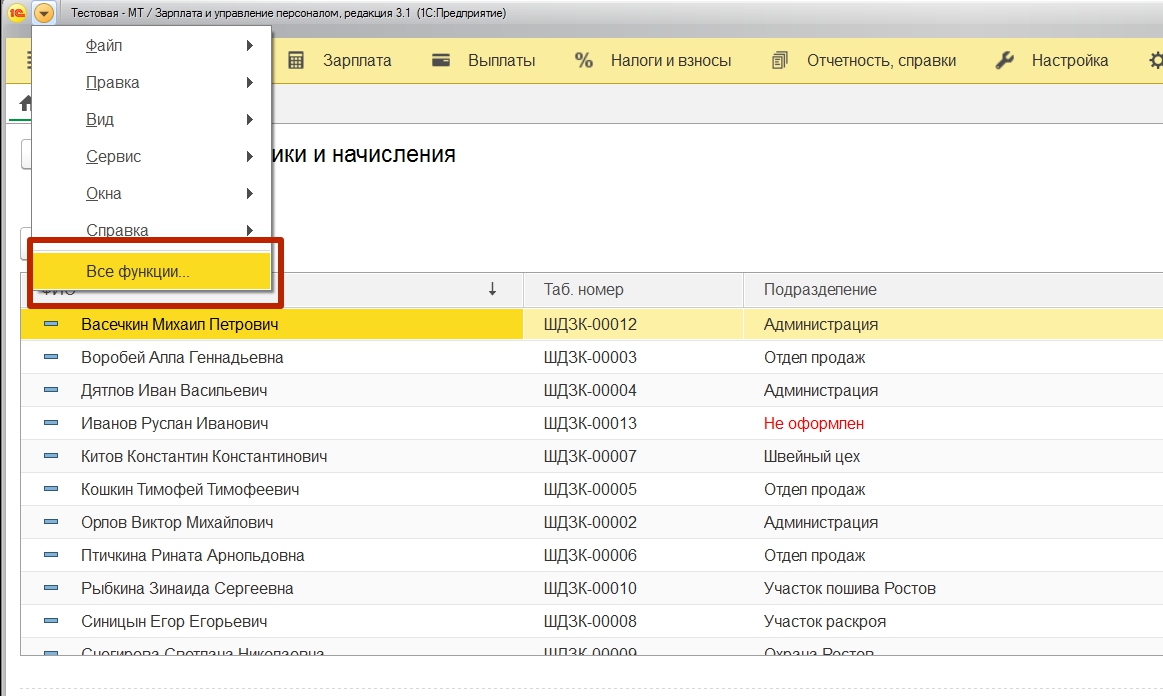
Task: Select row Китов Константин Константинович
Action: tap(592, 456)
